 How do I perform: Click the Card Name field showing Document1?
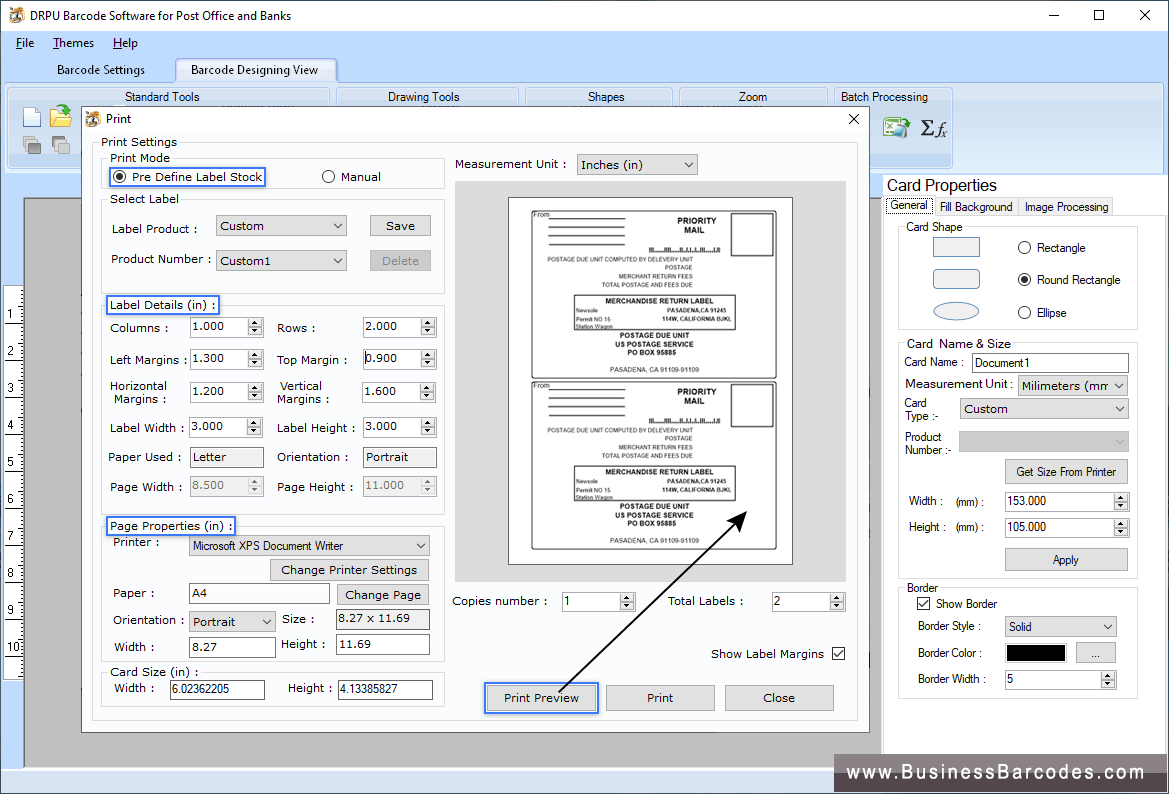(1049, 362)
